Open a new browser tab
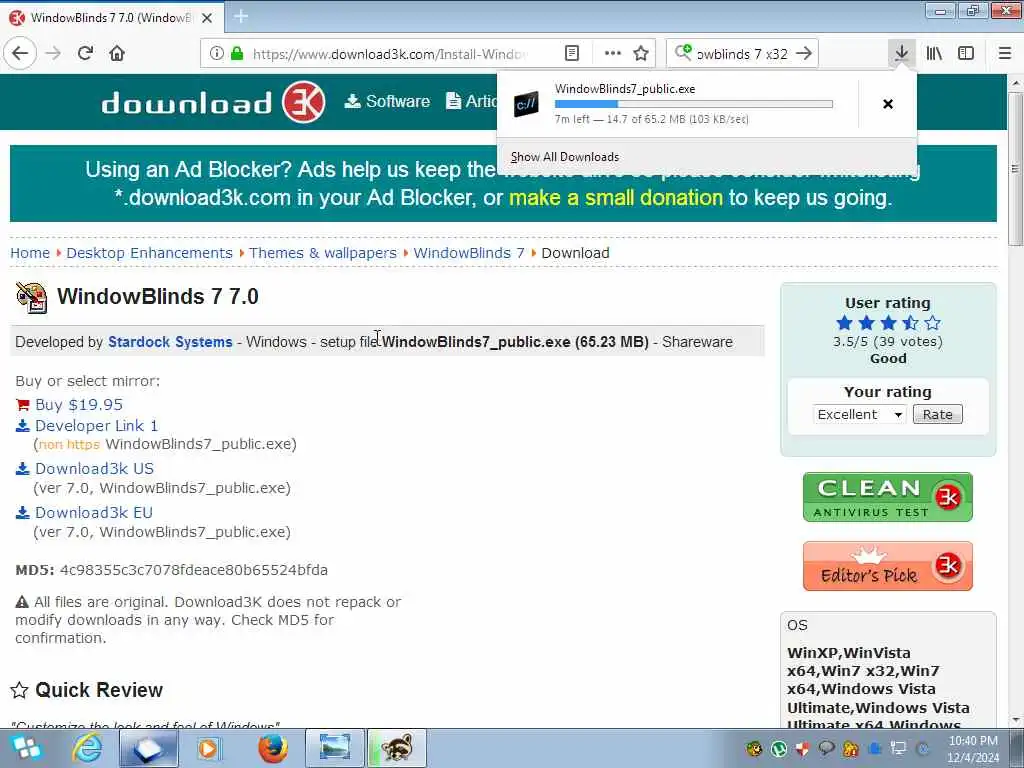1024x768 pixels. coord(241,17)
